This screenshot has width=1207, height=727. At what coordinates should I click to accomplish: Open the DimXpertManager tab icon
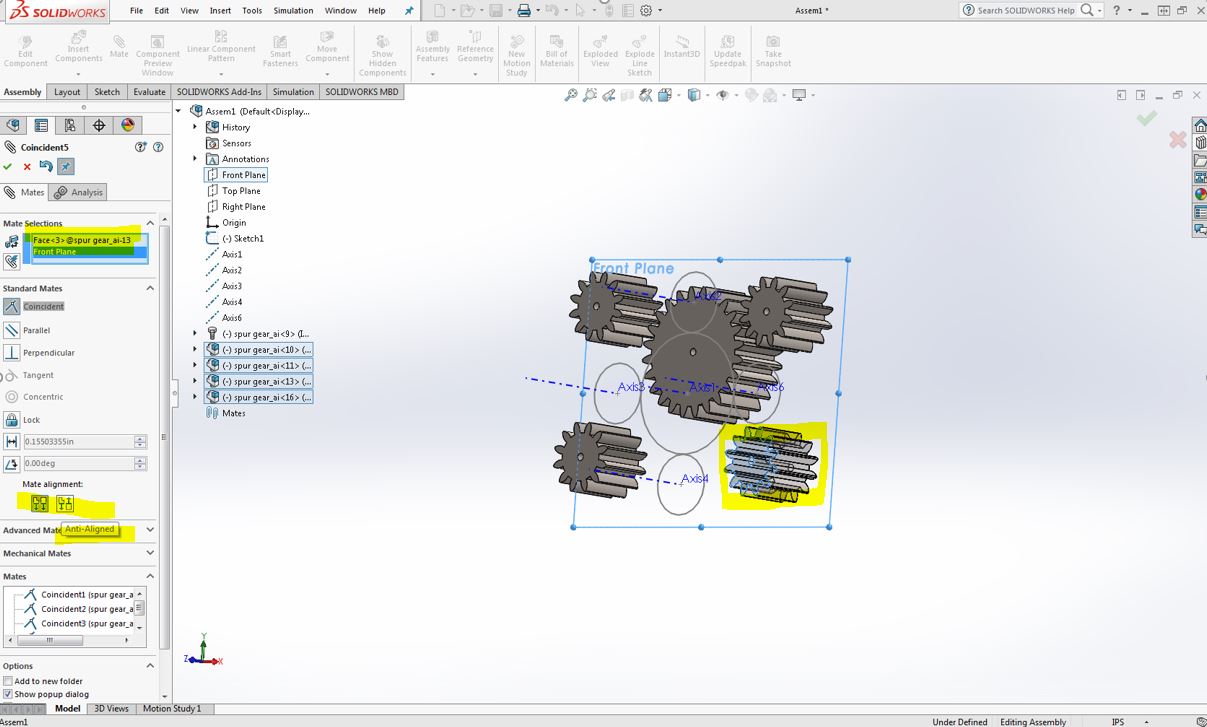point(99,125)
